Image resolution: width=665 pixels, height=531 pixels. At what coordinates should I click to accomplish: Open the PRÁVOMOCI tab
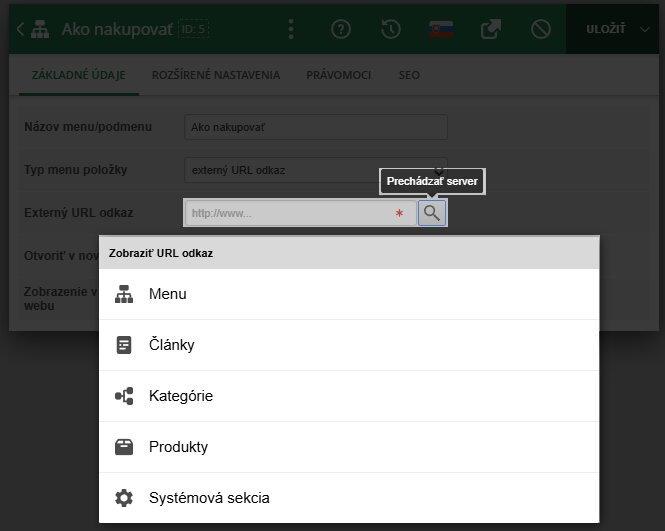pyautogui.click(x=338, y=75)
